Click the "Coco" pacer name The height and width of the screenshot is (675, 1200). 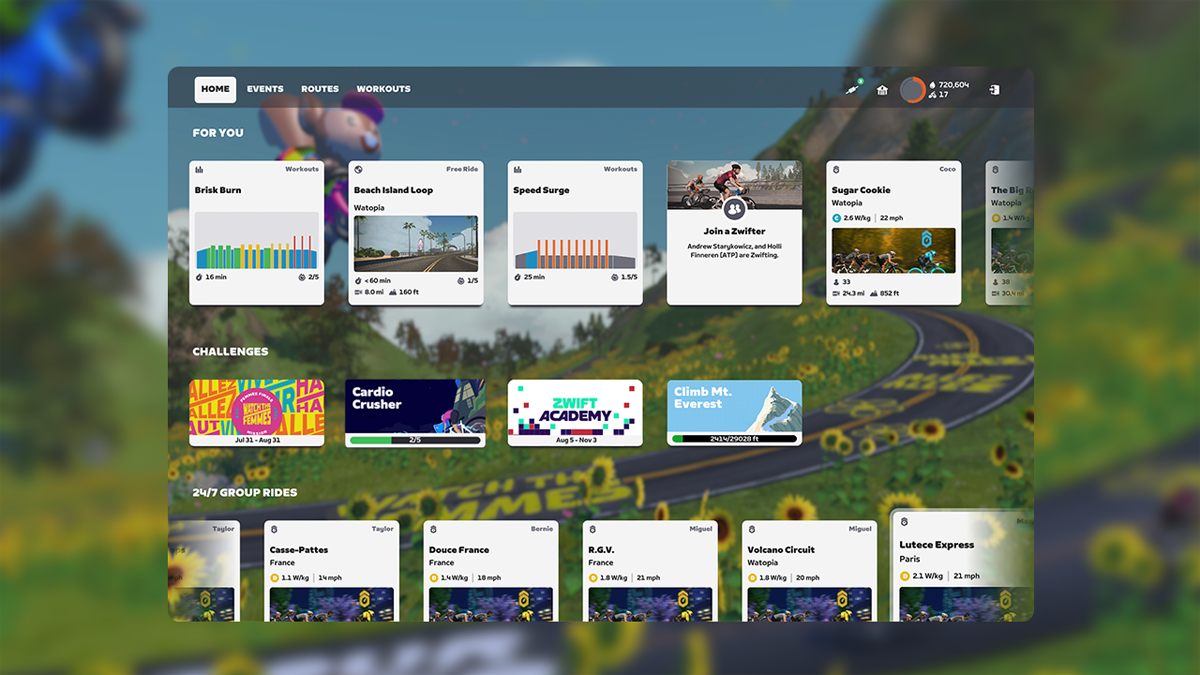[x=947, y=170]
